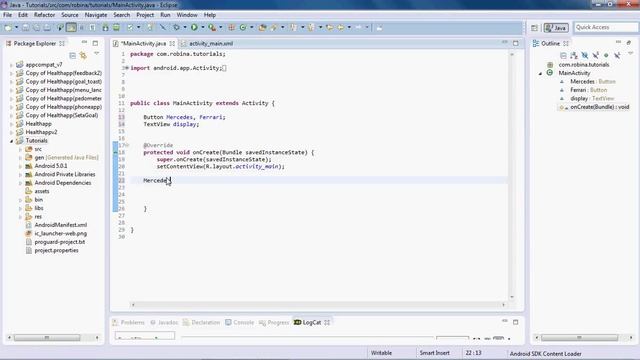
Task: Expand the res folder
Action: tap(20, 217)
